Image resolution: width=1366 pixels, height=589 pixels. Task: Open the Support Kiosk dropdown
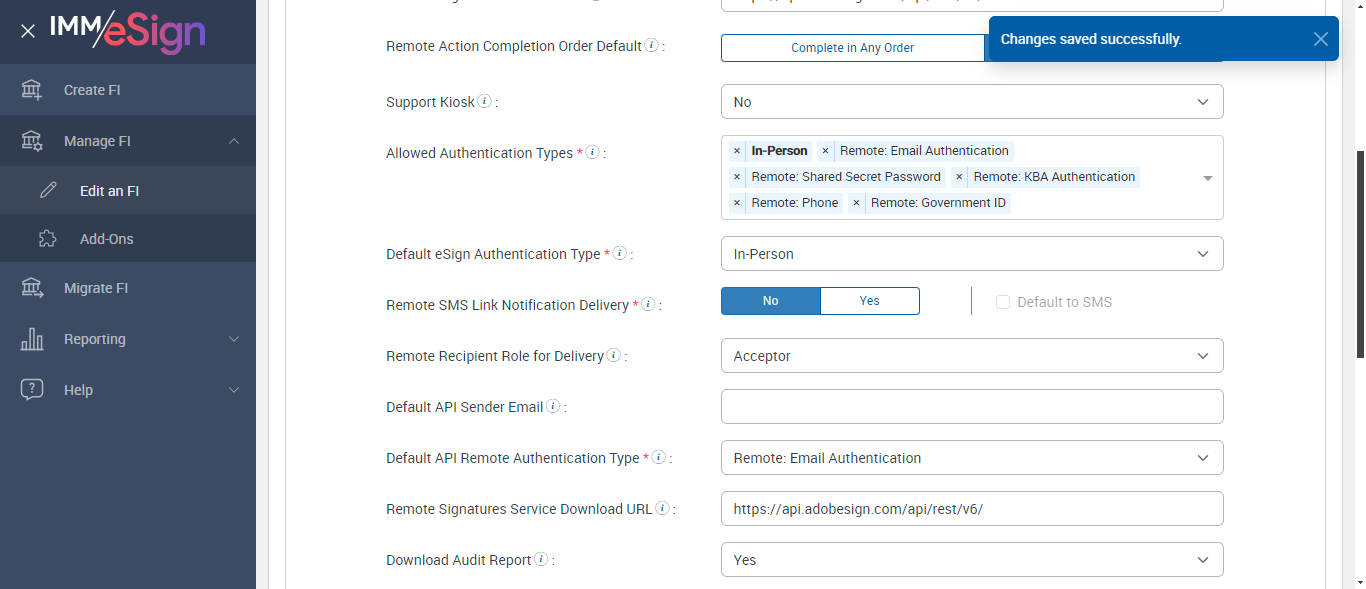coord(971,102)
